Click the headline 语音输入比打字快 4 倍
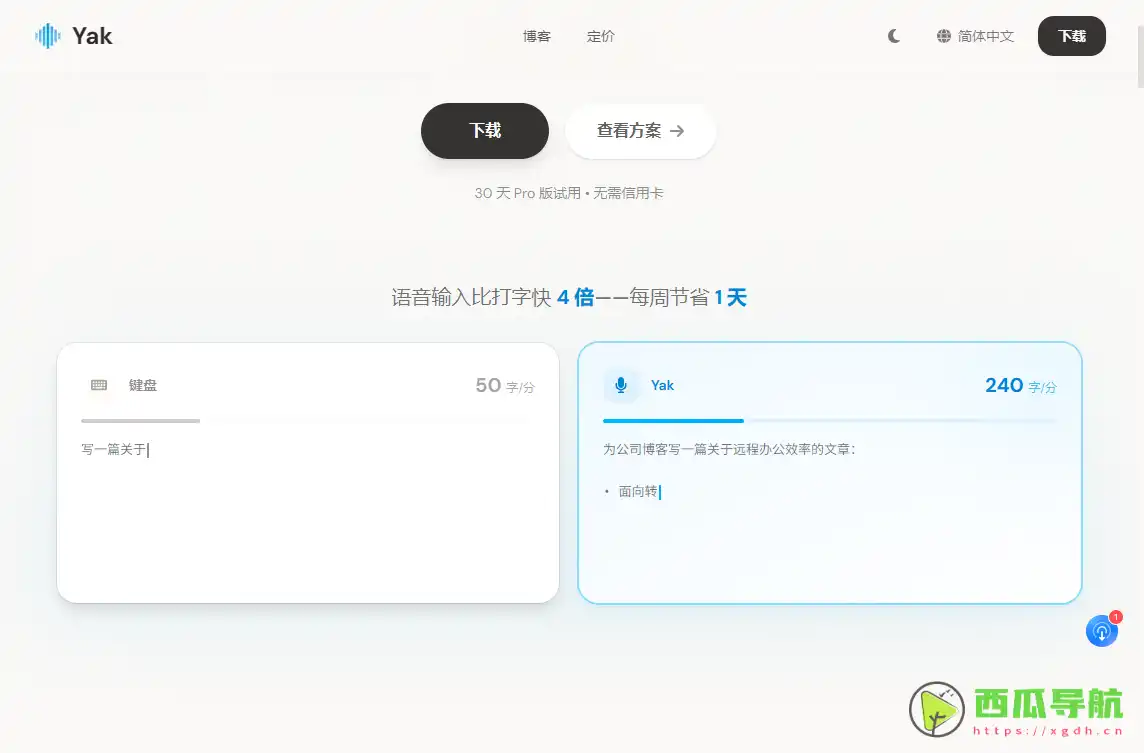The height and width of the screenshot is (753, 1144). (492, 298)
